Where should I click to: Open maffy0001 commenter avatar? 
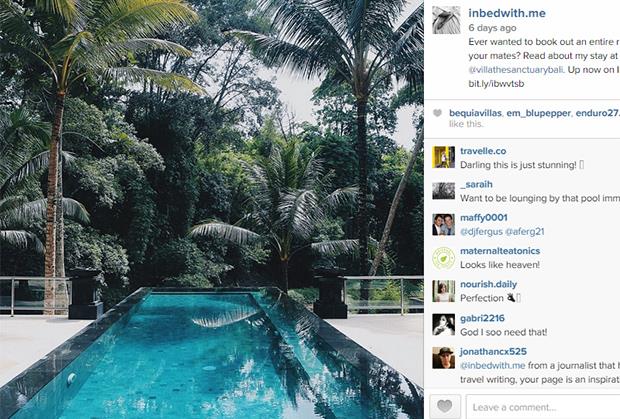(443, 224)
